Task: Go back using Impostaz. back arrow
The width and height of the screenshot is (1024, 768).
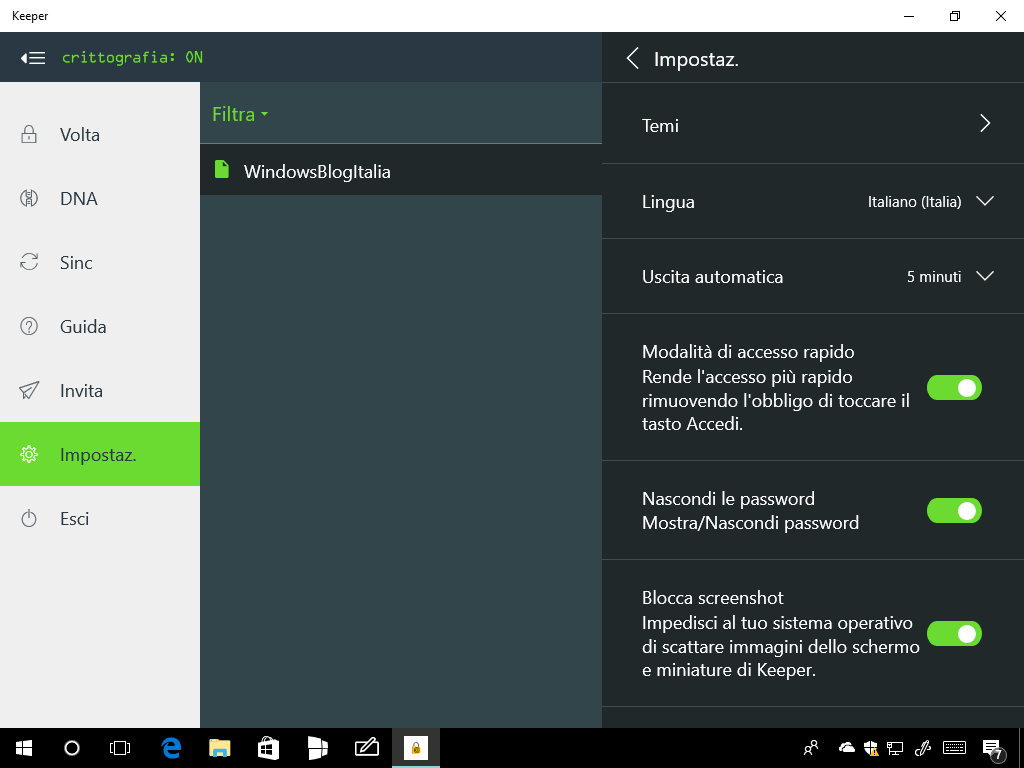Action: coord(632,58)
